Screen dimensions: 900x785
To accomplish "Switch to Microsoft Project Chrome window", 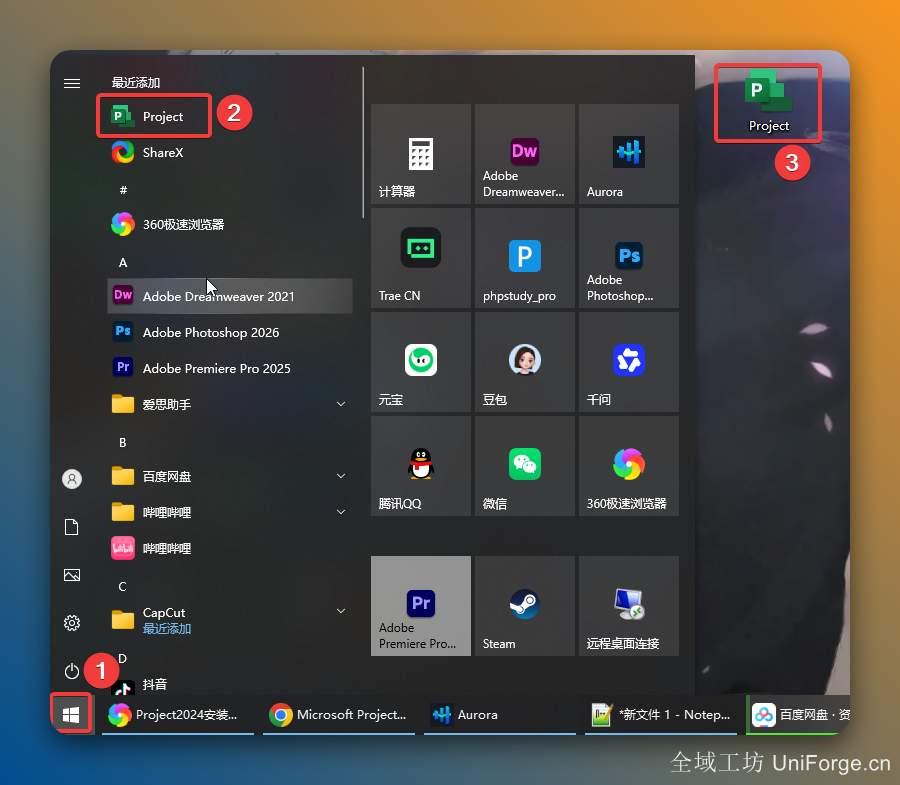I will click(x=339, y=715).
